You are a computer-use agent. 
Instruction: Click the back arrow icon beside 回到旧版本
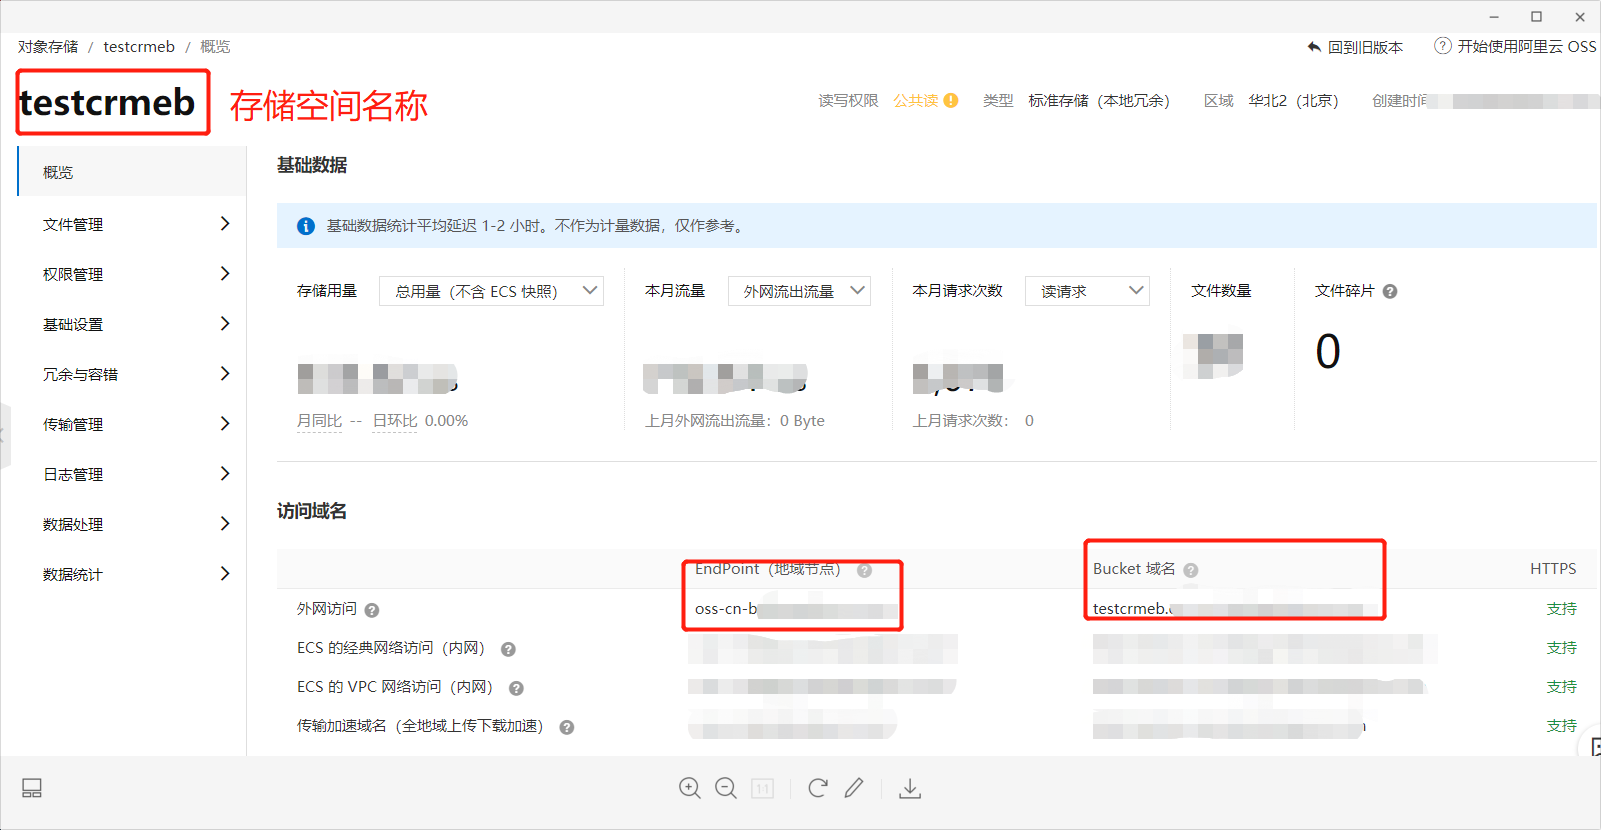[1314, 46]
